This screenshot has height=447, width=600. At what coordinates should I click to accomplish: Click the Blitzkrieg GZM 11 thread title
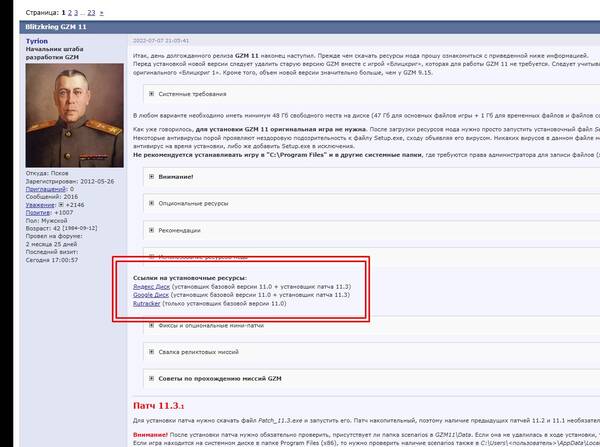point(56,27)
